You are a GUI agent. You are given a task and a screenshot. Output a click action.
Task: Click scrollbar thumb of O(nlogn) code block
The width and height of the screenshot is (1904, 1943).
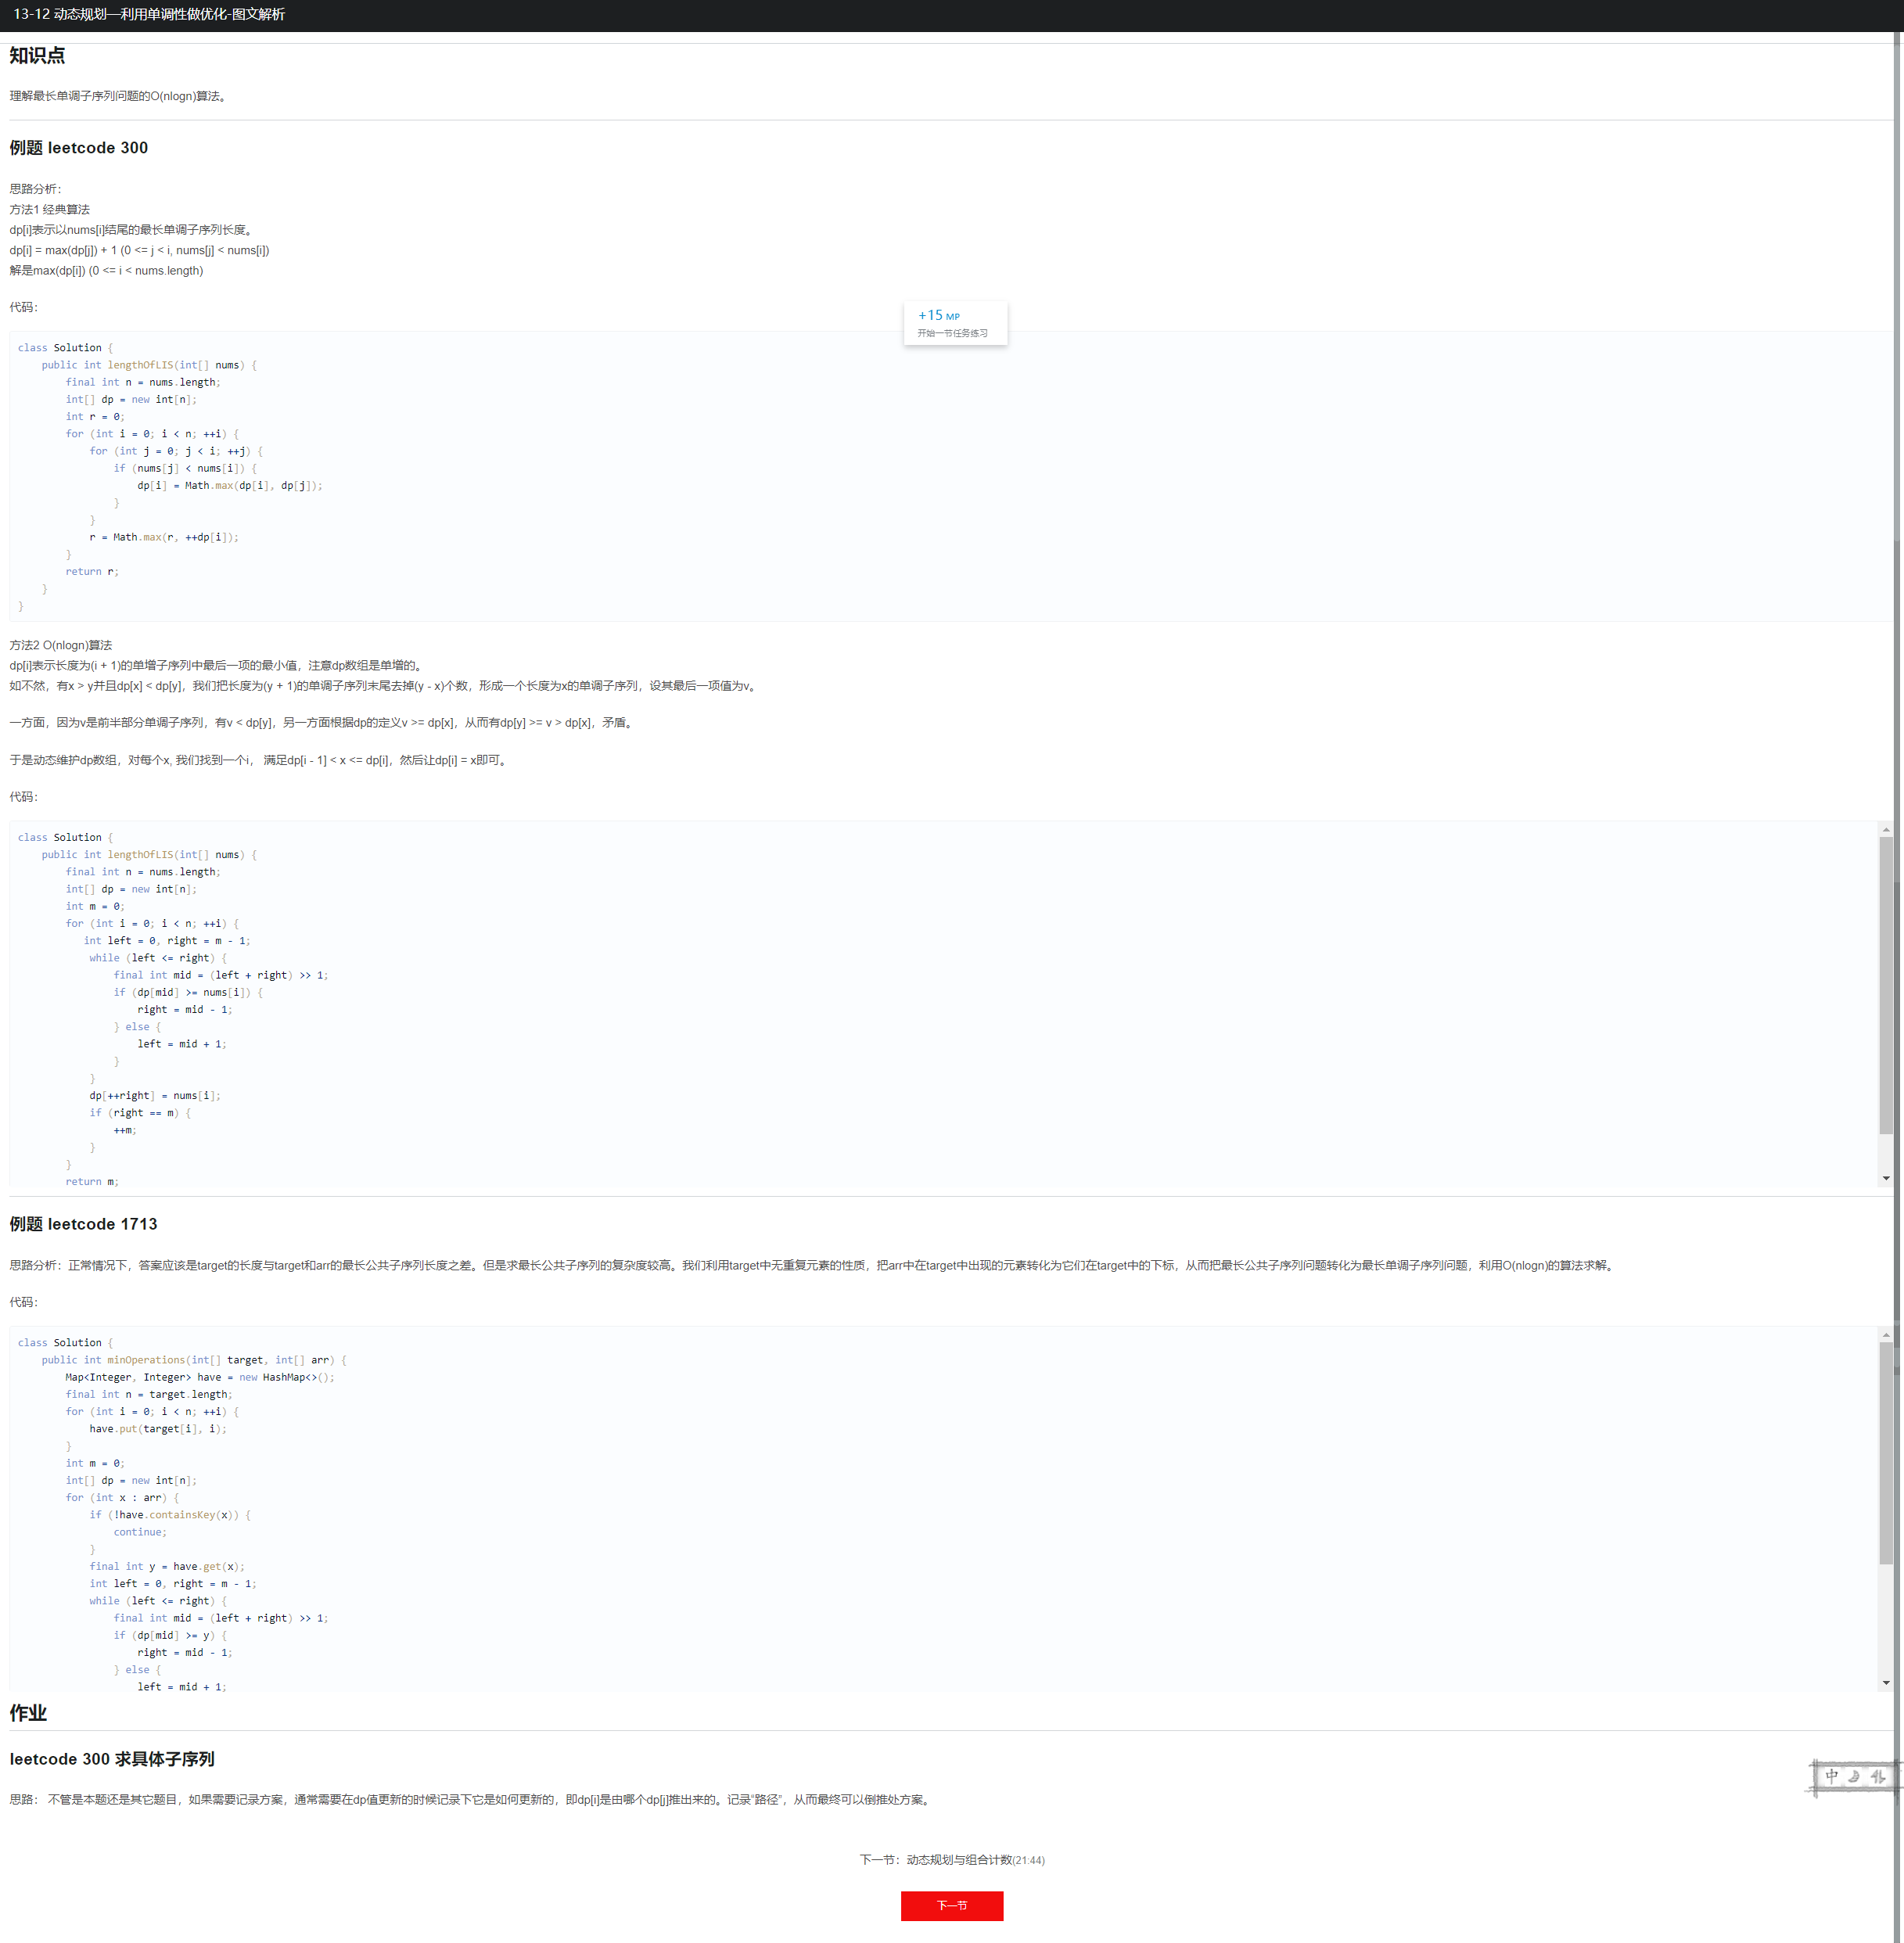click(x=1885, y=985)
